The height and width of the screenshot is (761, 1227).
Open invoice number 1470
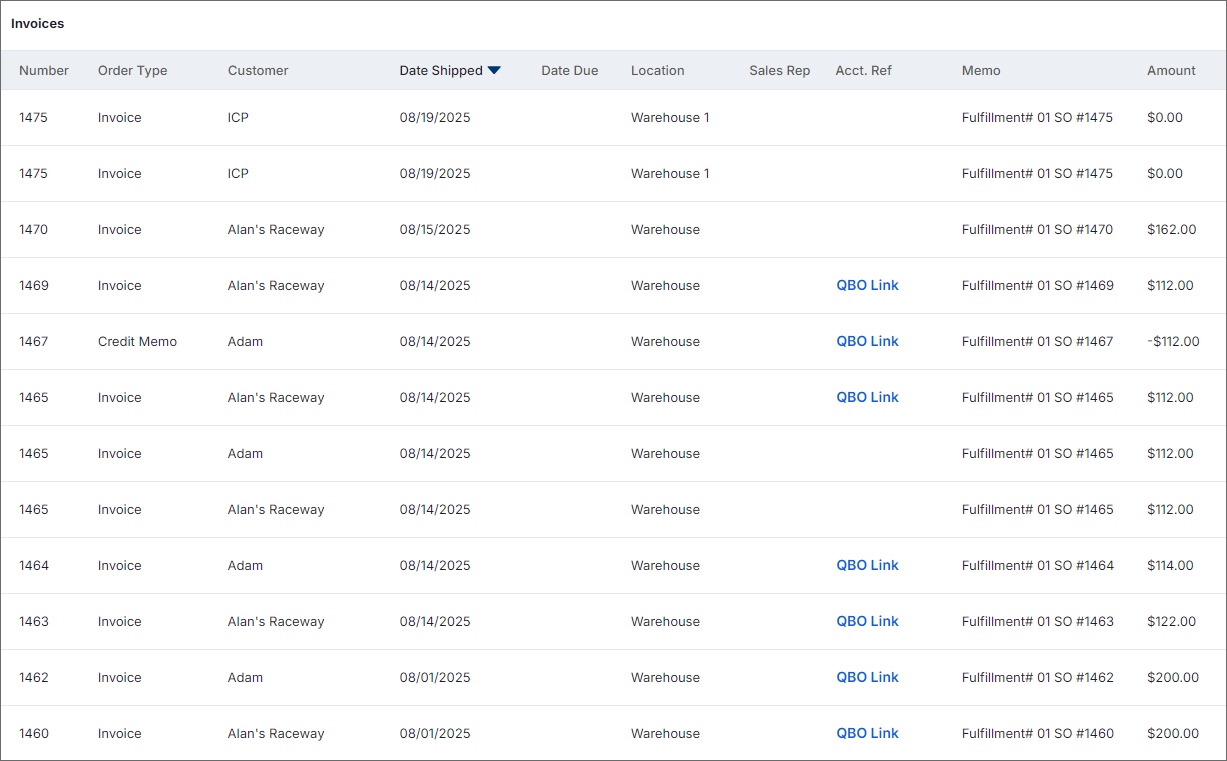coord(32,229)
